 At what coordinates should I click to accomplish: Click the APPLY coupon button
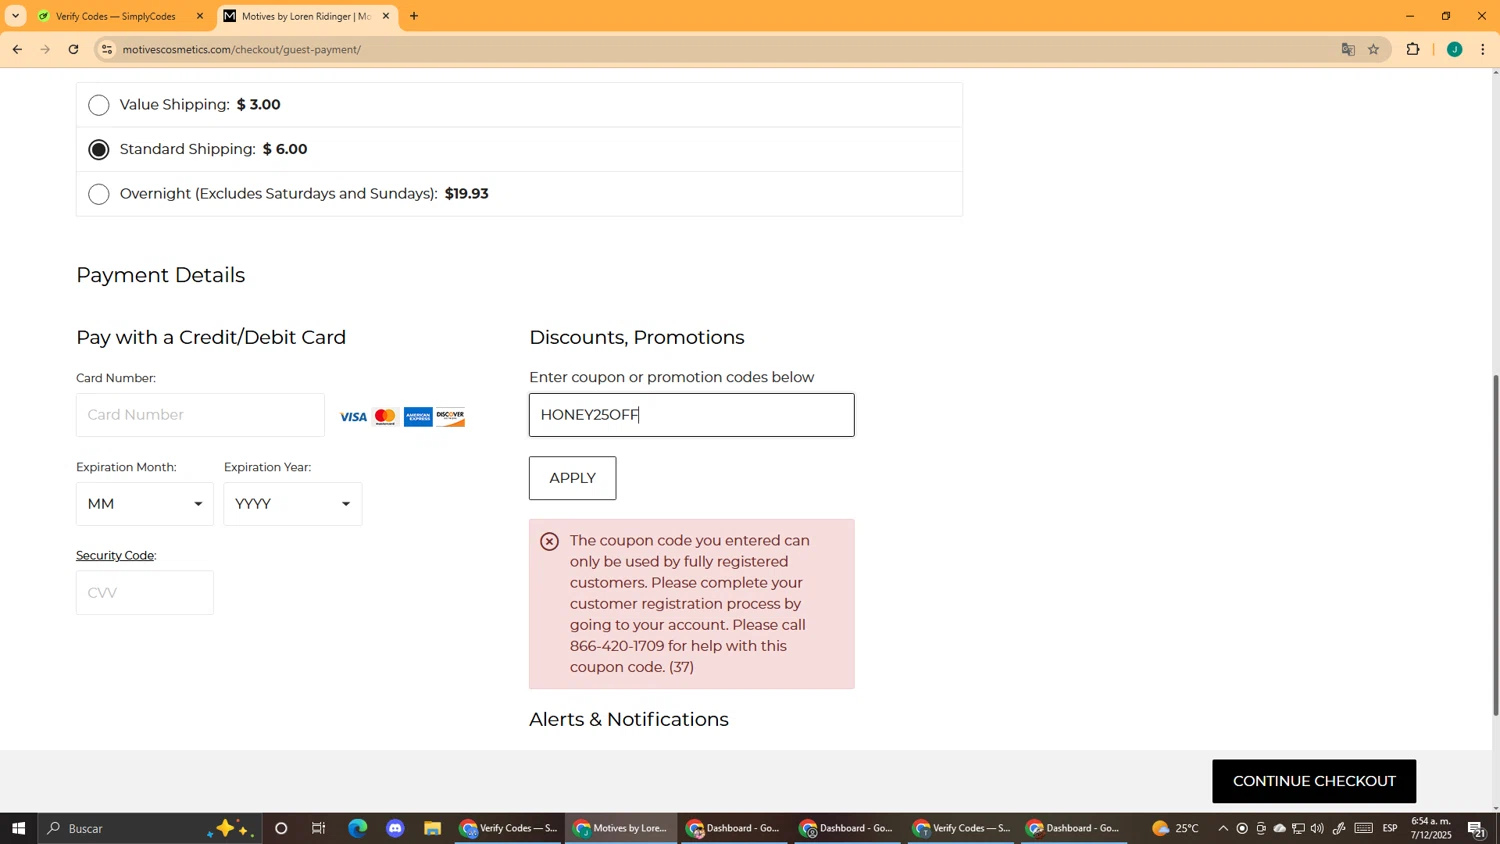click(x=573, y=478)
